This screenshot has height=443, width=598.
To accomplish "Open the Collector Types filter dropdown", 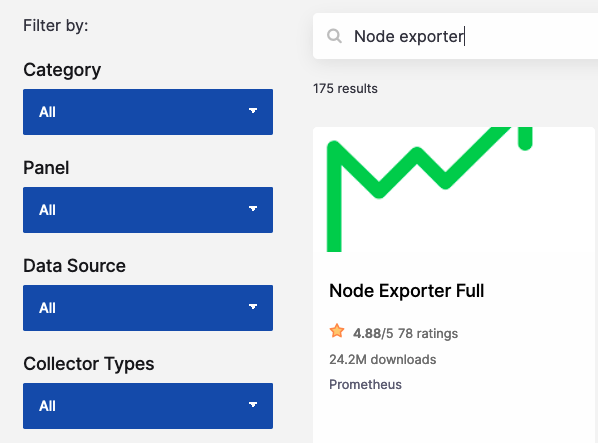I will (148, 406).
